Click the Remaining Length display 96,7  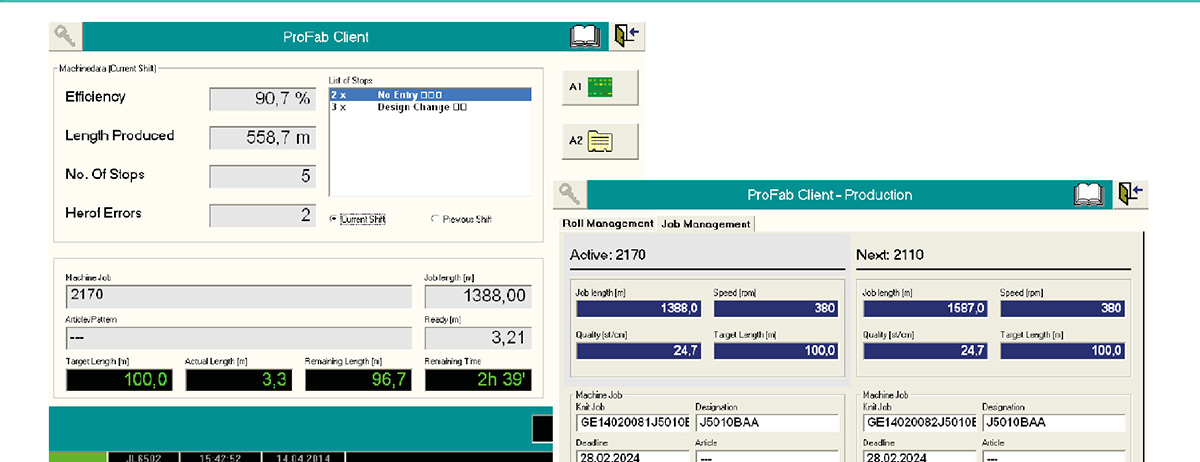coord(358,379)
